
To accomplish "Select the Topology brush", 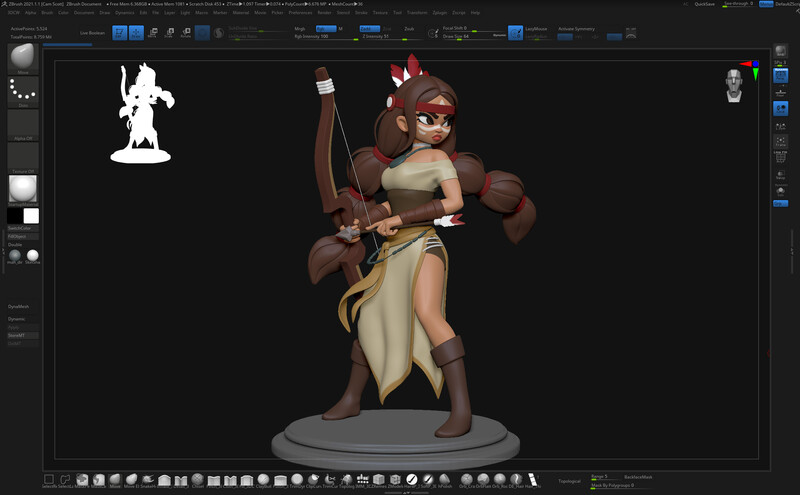I will tap(347, 480).
